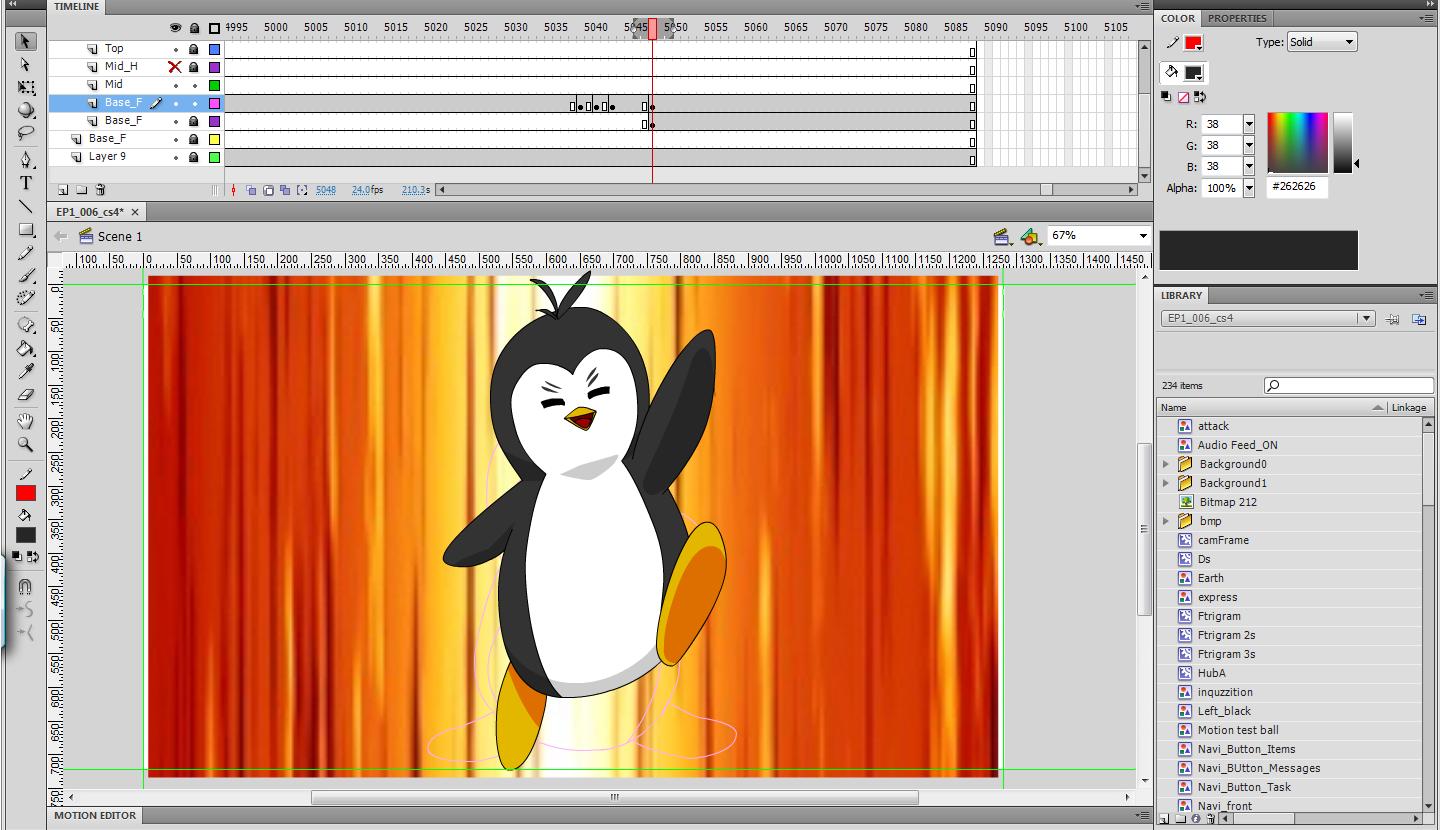Click the New Folder icon in timeline
This screenshot has height=830, width=1440.
click(82, 190)
